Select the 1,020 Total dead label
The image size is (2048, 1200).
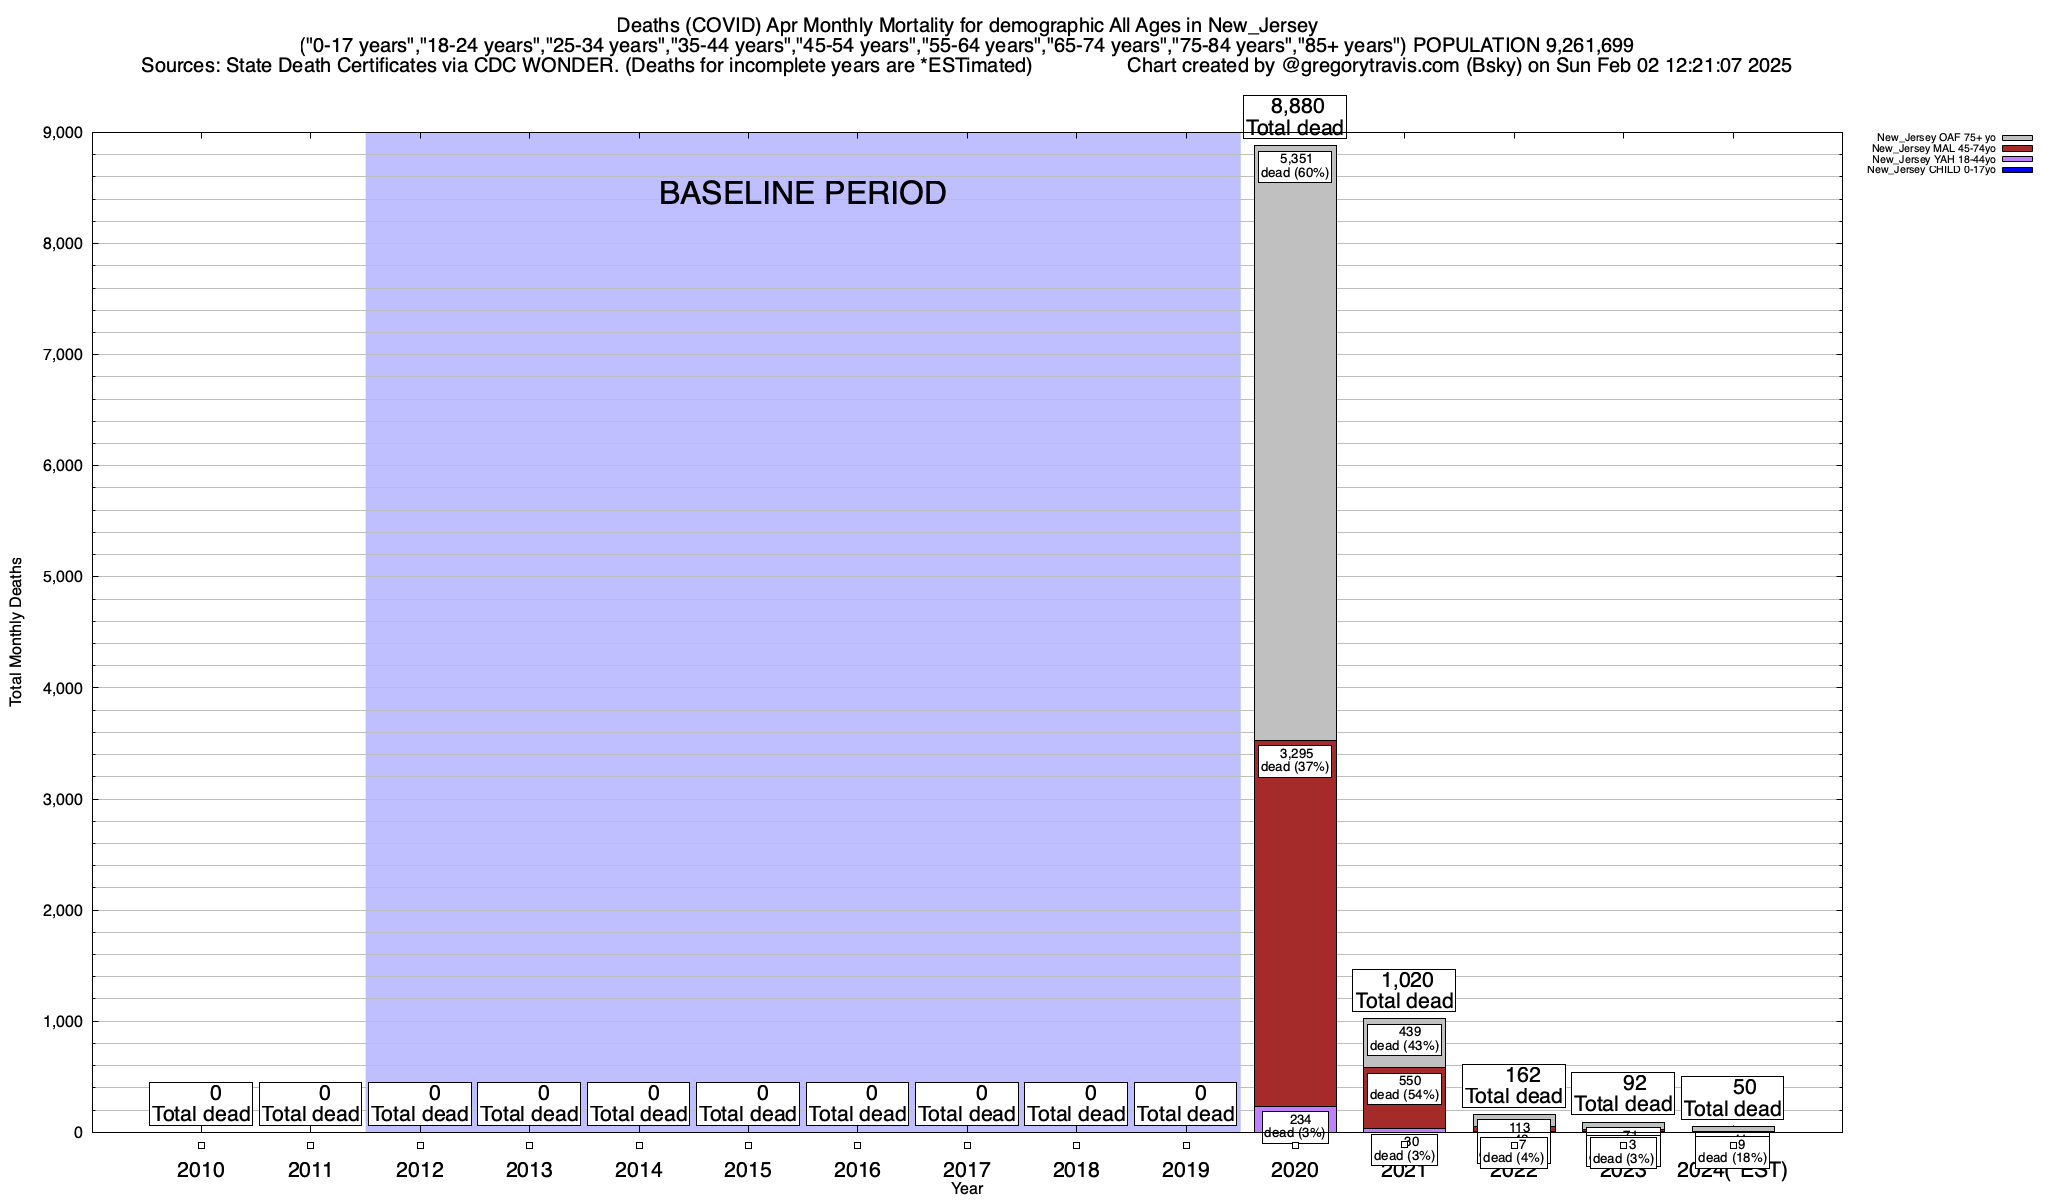1404,991
